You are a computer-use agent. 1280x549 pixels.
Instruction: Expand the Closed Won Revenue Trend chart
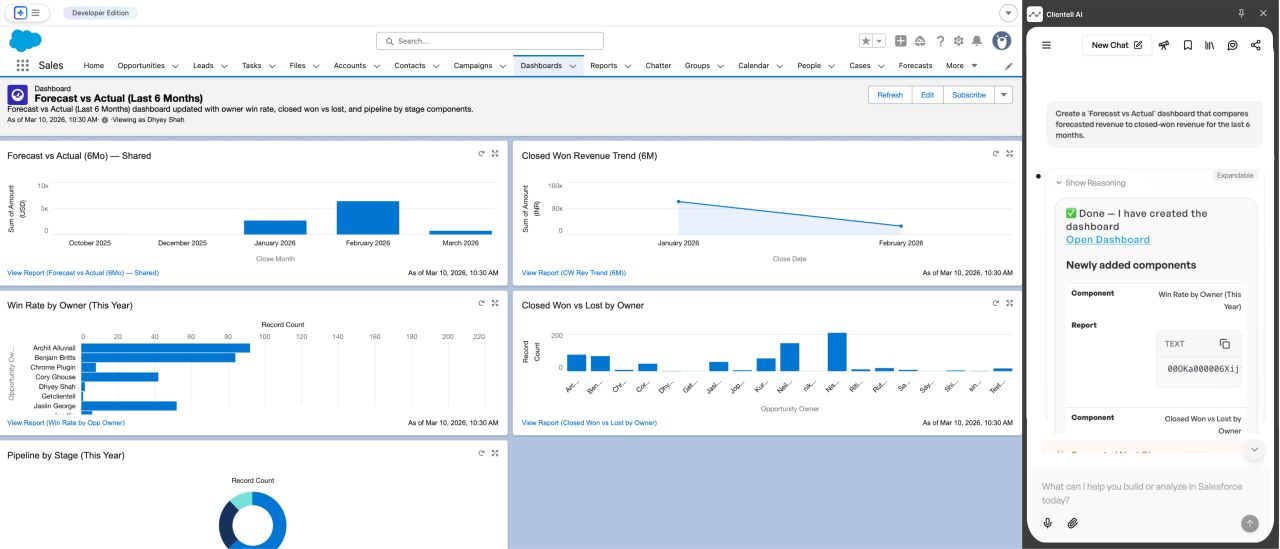coord(1009,154)
